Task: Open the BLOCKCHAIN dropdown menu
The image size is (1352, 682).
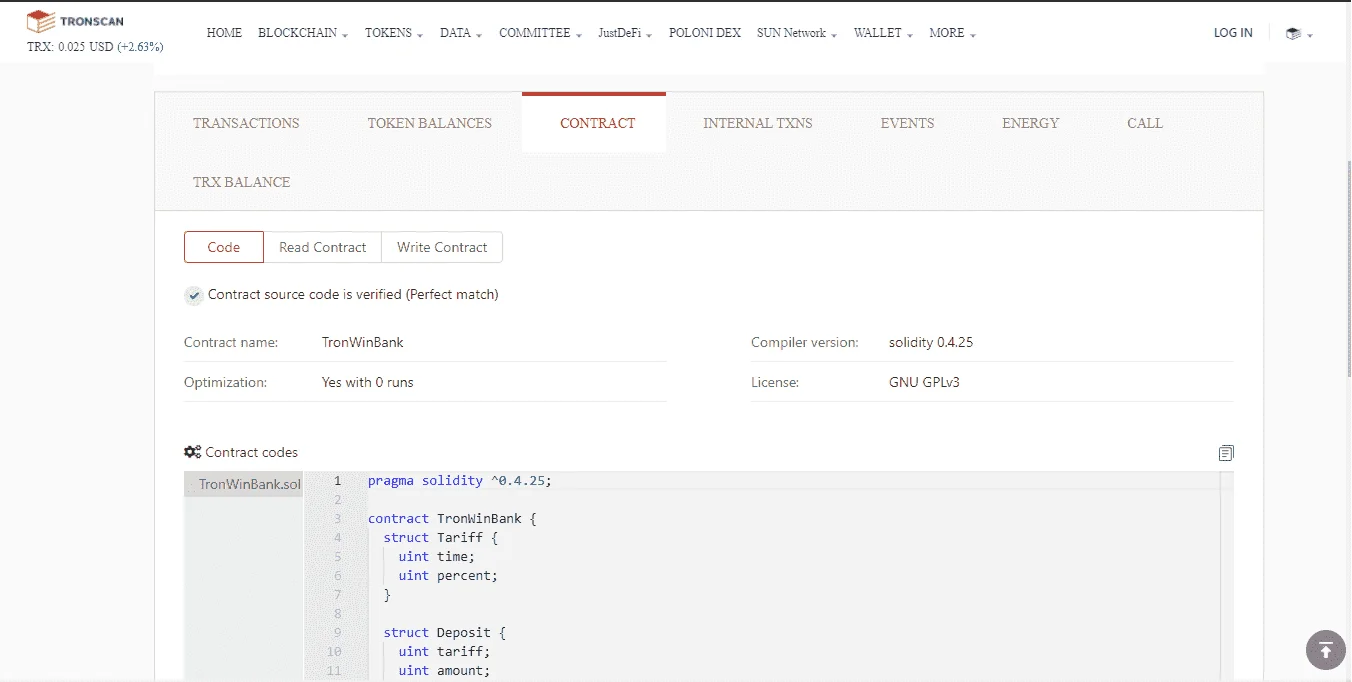Action: (x=303, y=33)
